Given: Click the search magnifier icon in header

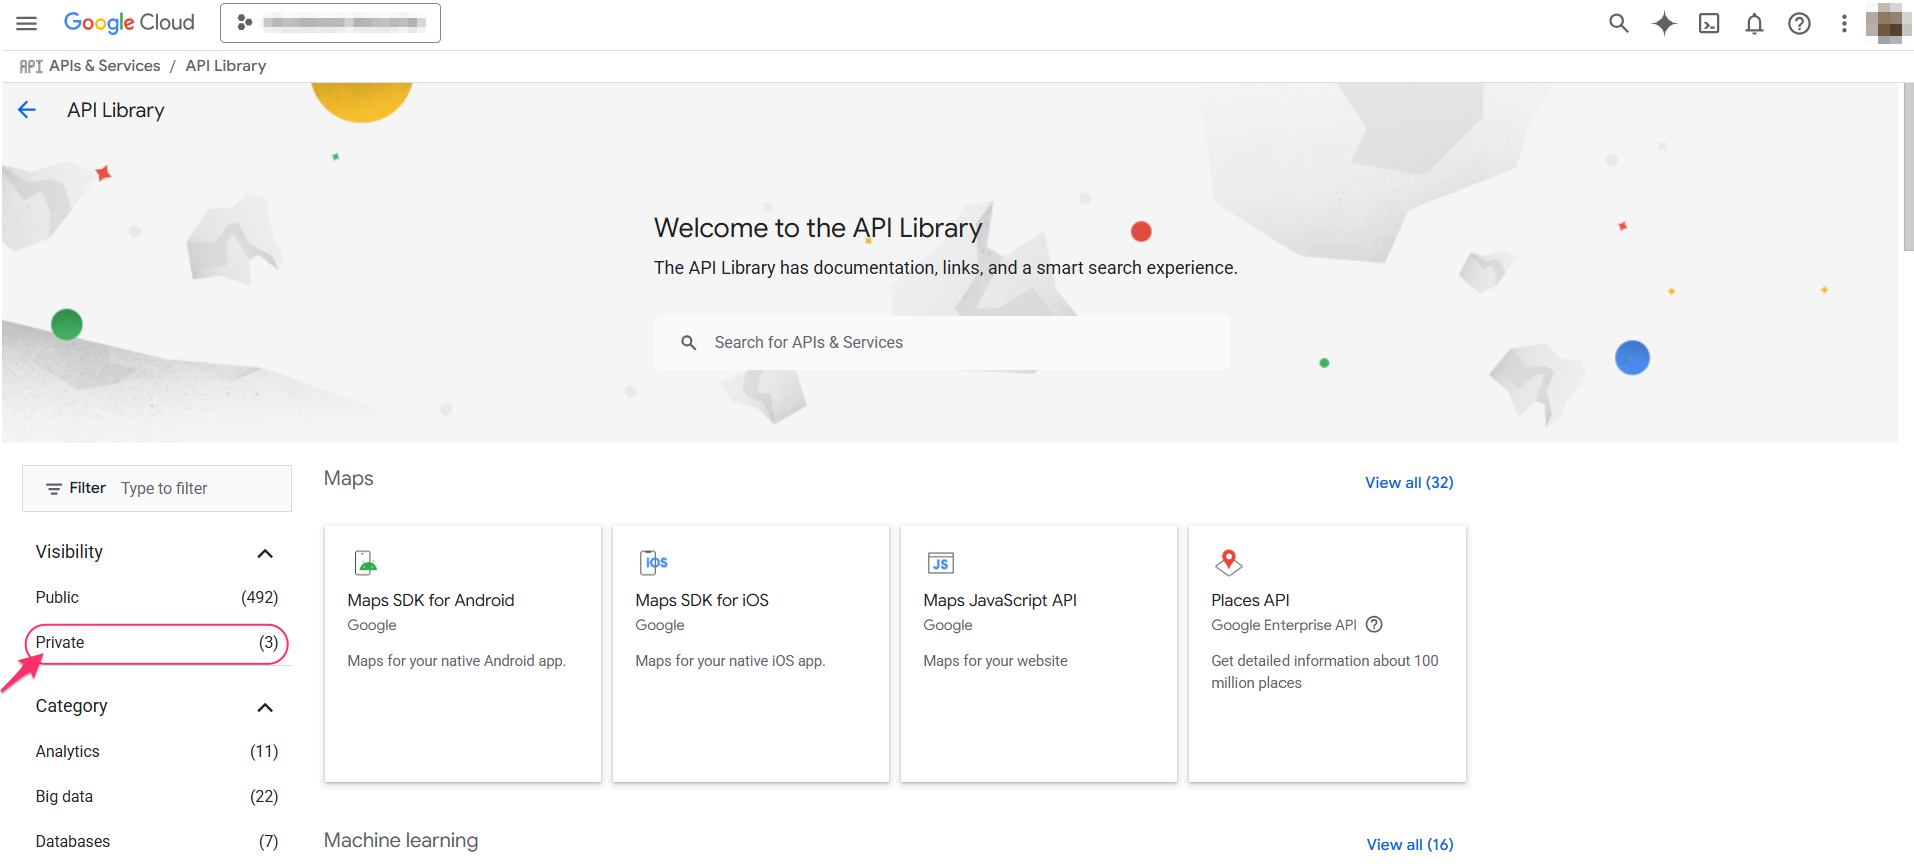Looking at the screenshot, I should 1618,23.
